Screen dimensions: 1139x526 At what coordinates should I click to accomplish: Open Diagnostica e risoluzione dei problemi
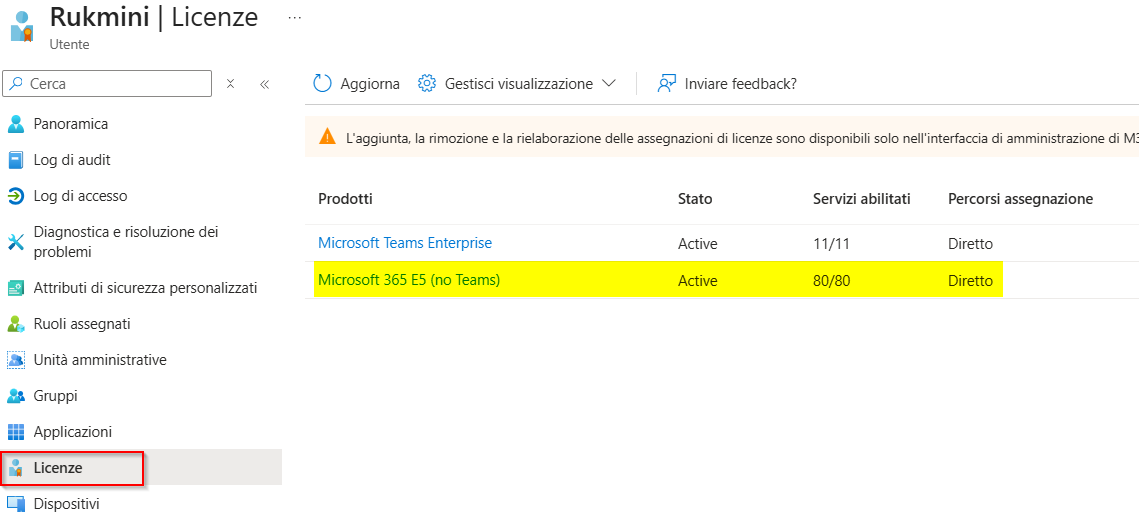point(126,242)
